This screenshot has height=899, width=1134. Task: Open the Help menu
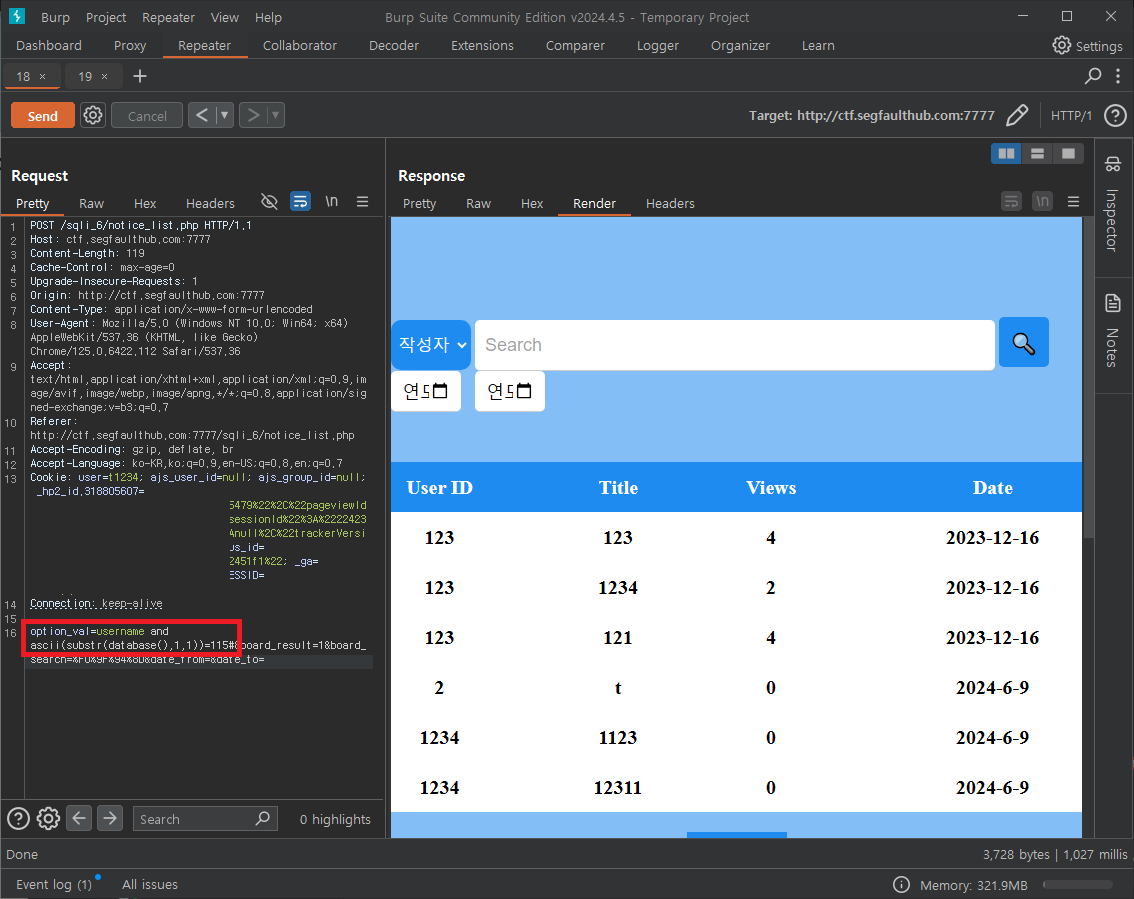pyautogui.click(x=268, y=17)
